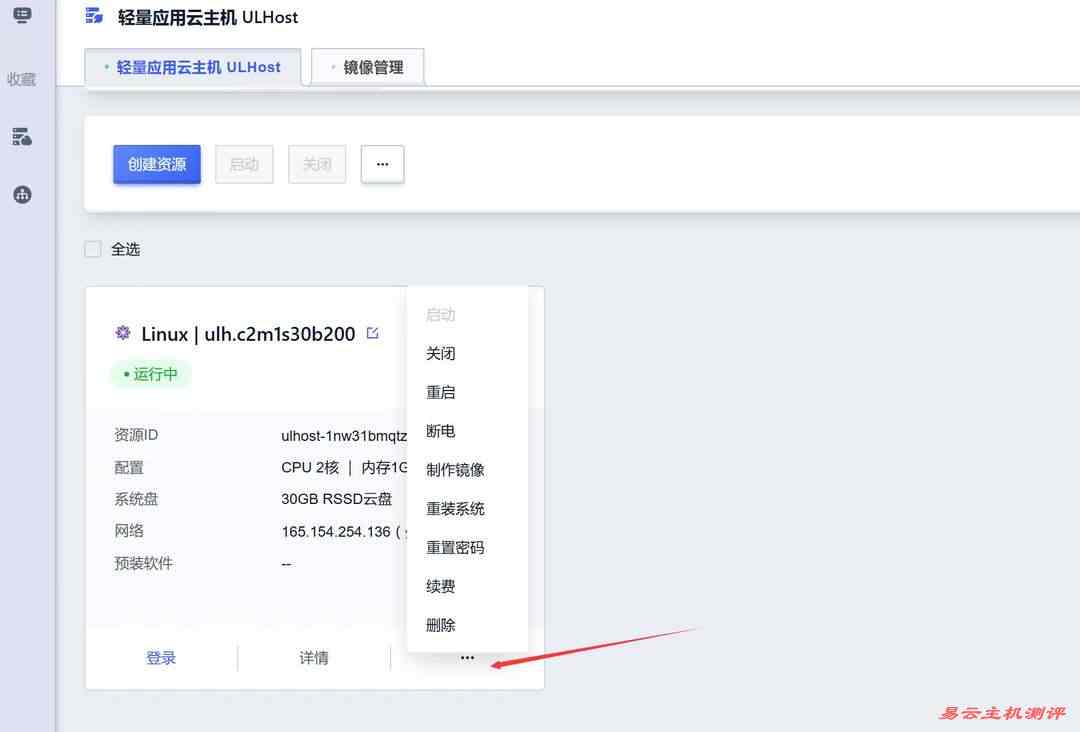Click the edit icon next to ulh.c2m1s30b200

(372, 333)
